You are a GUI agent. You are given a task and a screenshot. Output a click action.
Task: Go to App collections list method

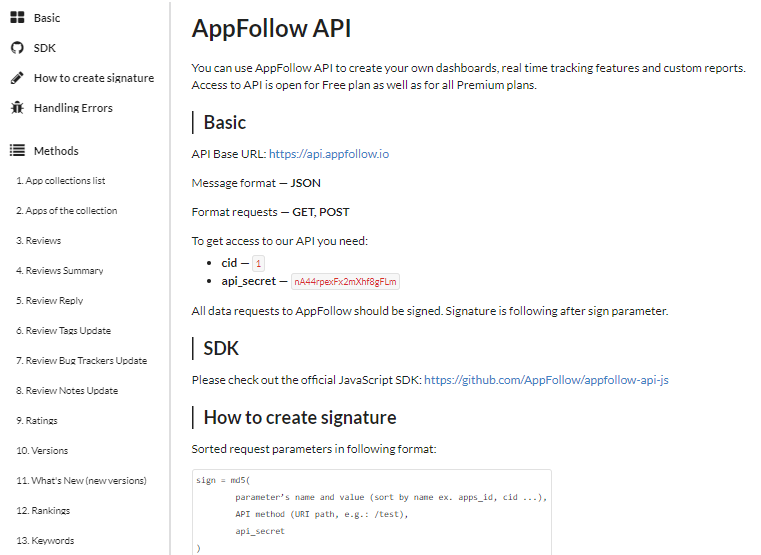coord(60,181)
